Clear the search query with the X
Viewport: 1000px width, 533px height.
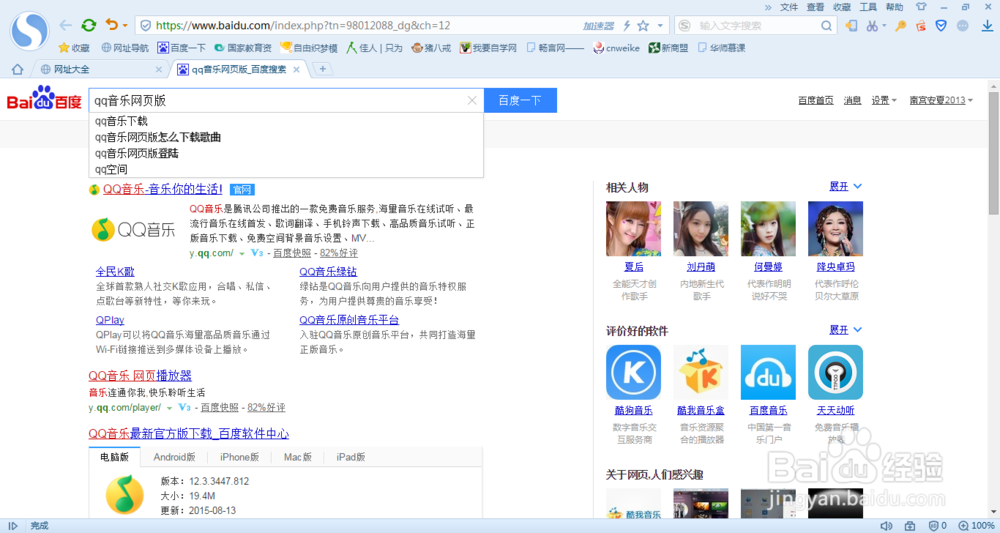coord(472,101)
